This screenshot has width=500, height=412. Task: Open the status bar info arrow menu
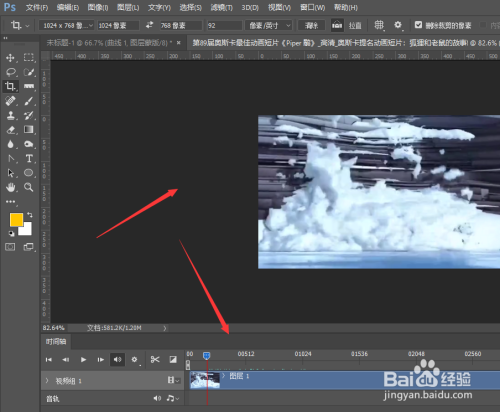pyautogui.click(x=165, y=328)
